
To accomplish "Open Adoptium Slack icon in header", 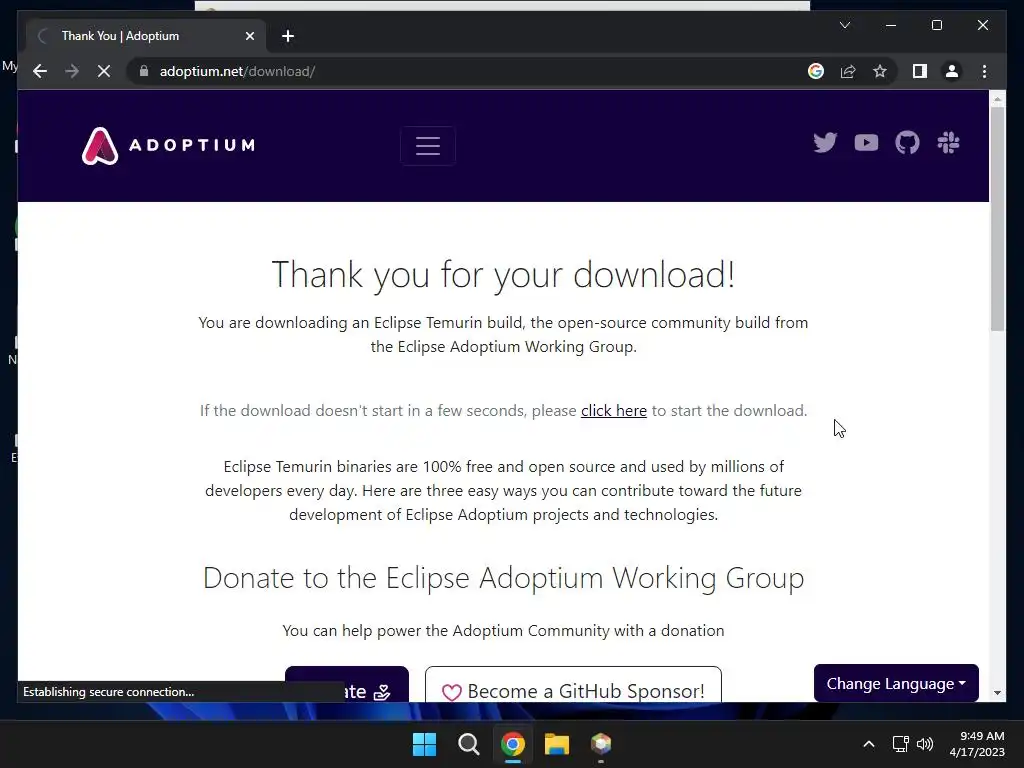I will click(948, 142).
